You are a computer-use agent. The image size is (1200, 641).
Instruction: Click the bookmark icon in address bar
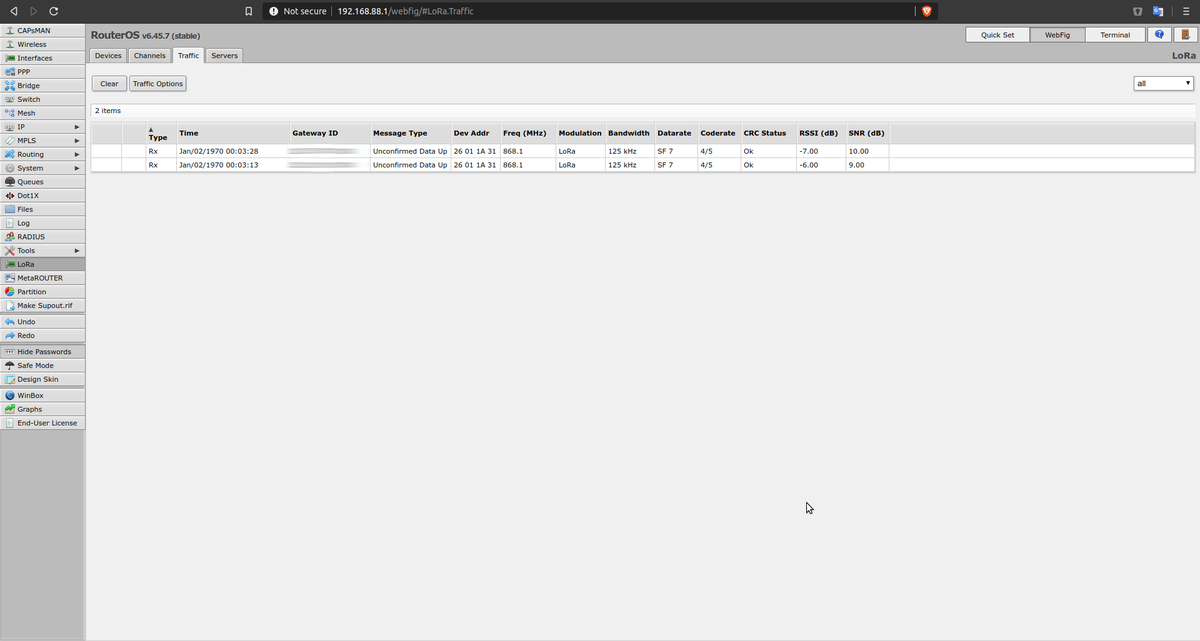point(248,10)
